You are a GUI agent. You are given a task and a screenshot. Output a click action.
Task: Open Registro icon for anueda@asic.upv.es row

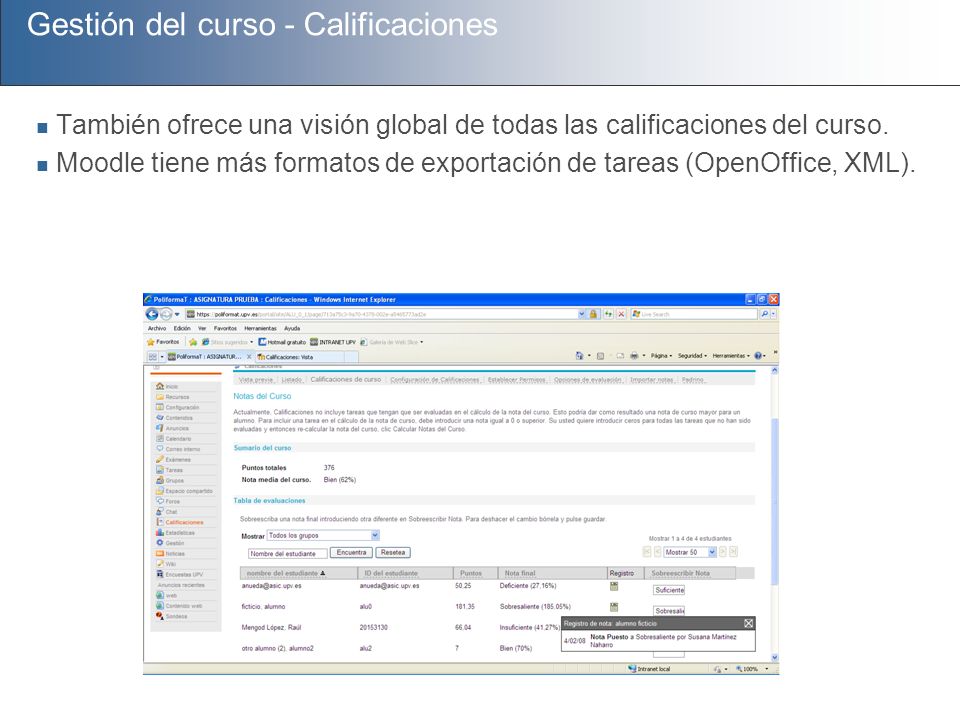[x=613, y=586]
